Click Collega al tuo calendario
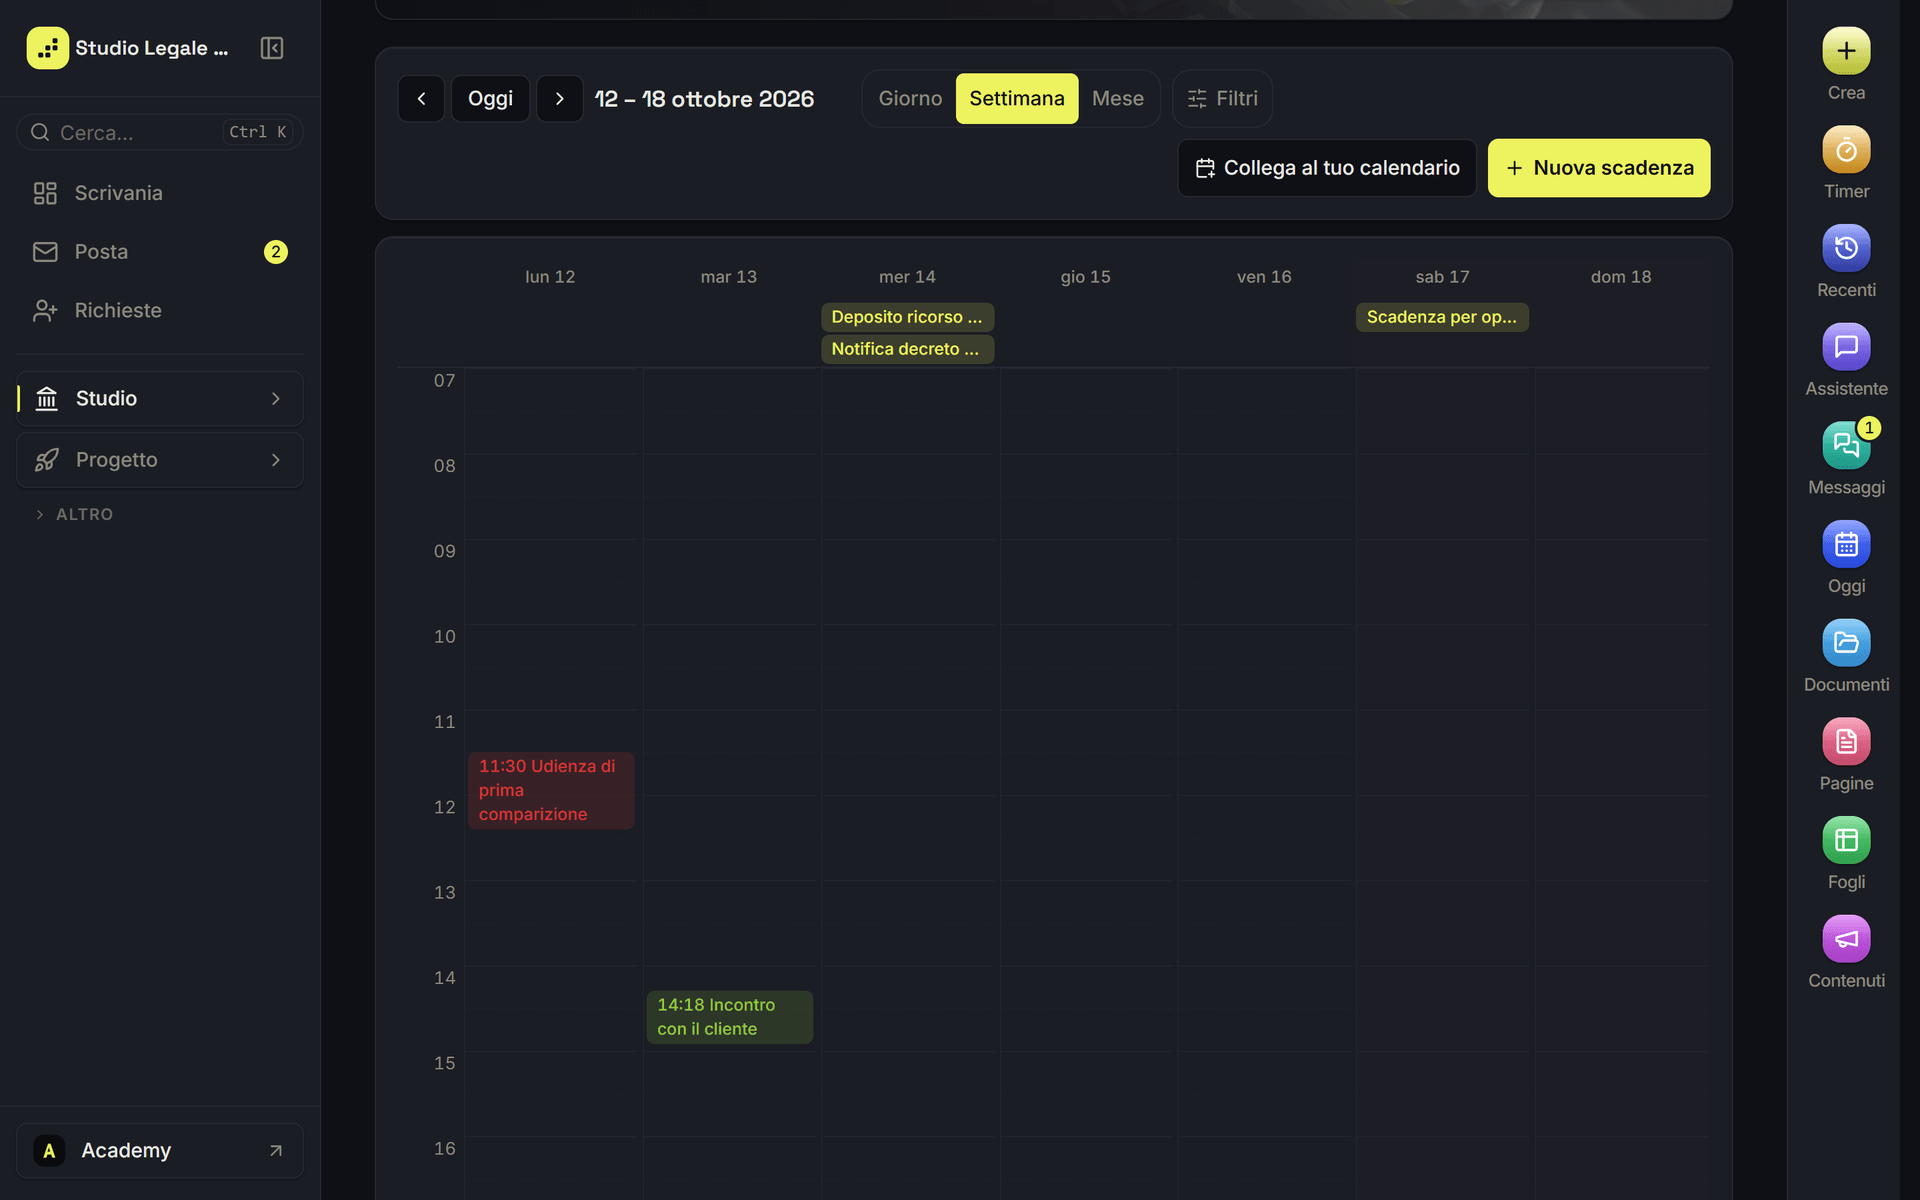The image size is (1920, 1200). [1327, 168]
